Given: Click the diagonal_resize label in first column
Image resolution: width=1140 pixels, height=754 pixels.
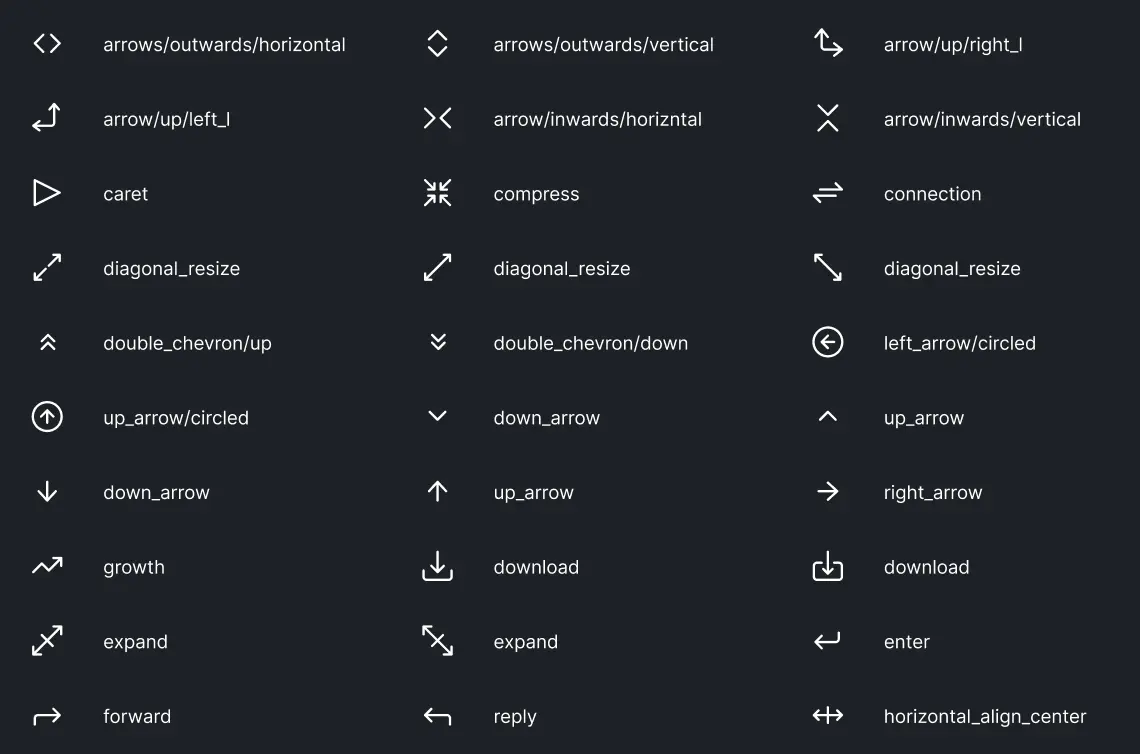Looking at the screenshot, I should (171, 268).
